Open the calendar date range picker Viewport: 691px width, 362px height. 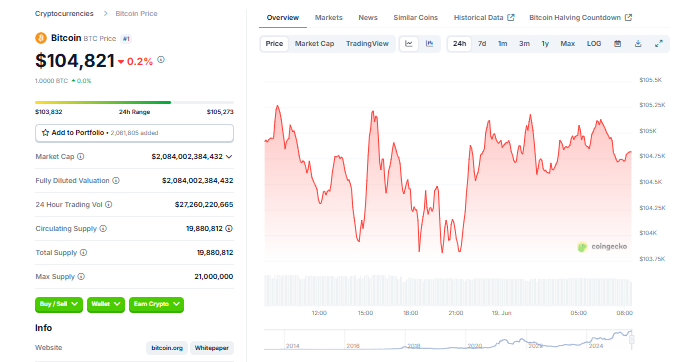point(617,44)
